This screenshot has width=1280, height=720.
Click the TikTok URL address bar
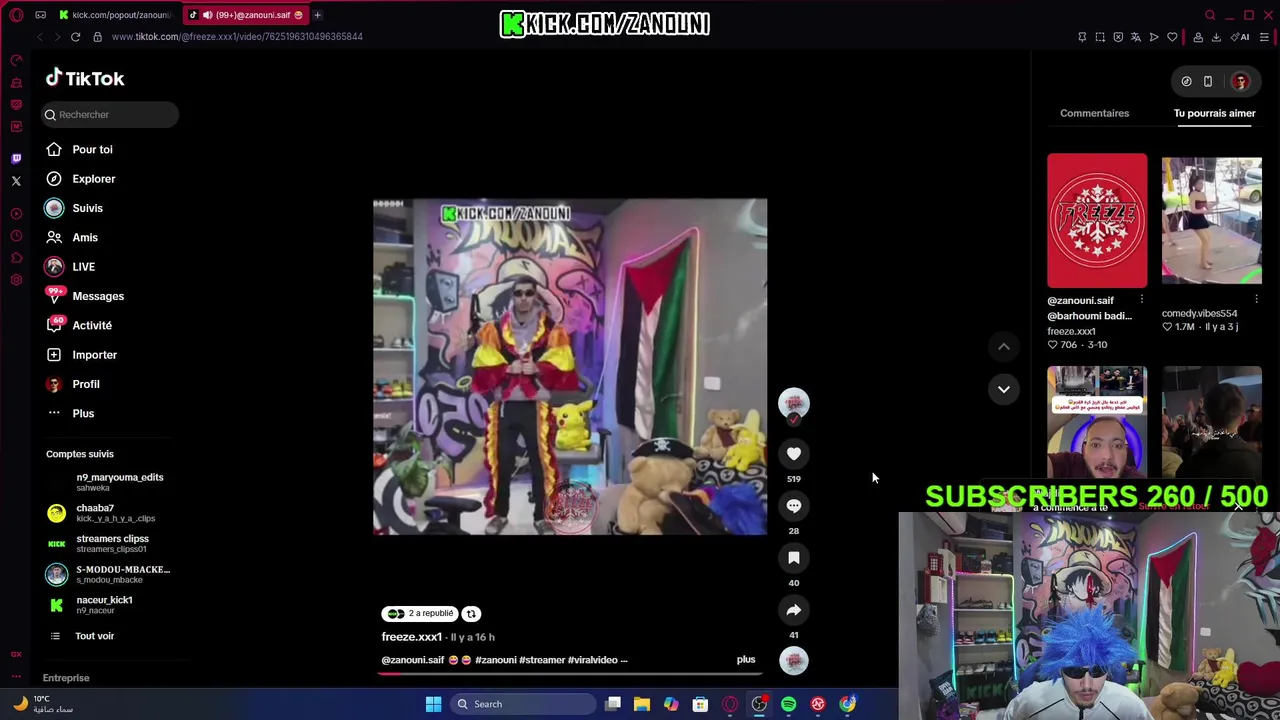(x=237, y=37)
